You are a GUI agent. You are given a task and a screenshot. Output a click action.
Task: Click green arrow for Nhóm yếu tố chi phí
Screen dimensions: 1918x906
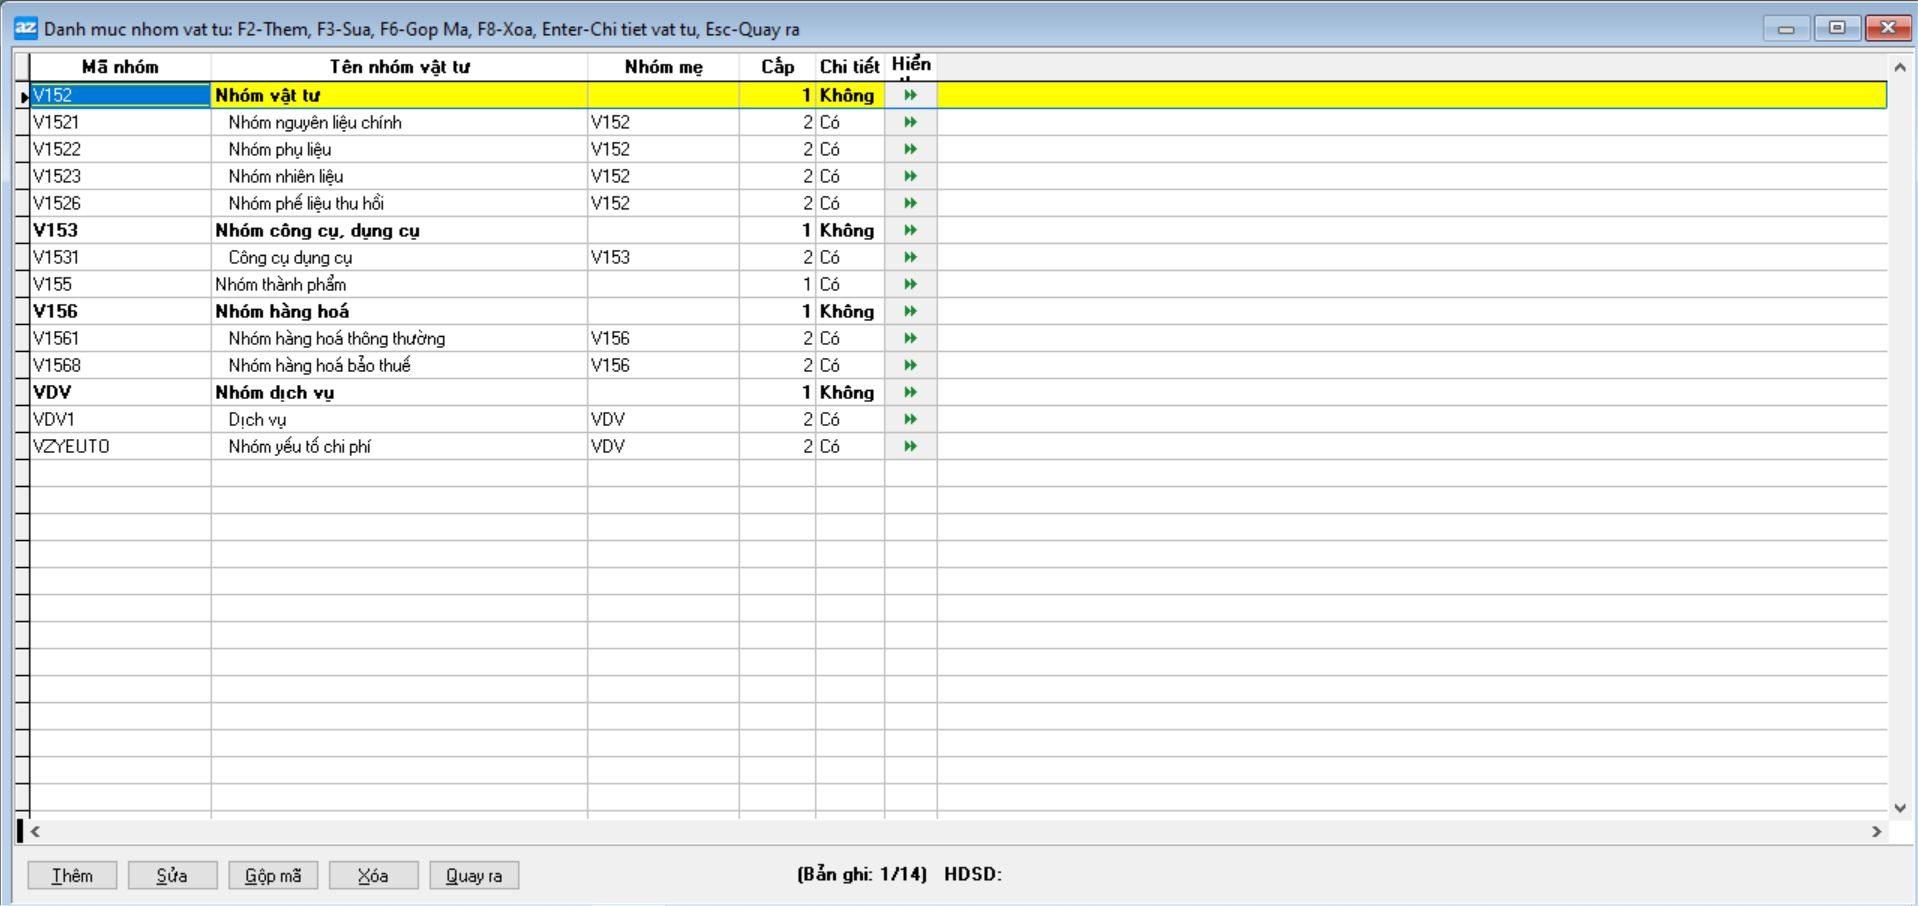pyautogui.click(x=910, y=446)
